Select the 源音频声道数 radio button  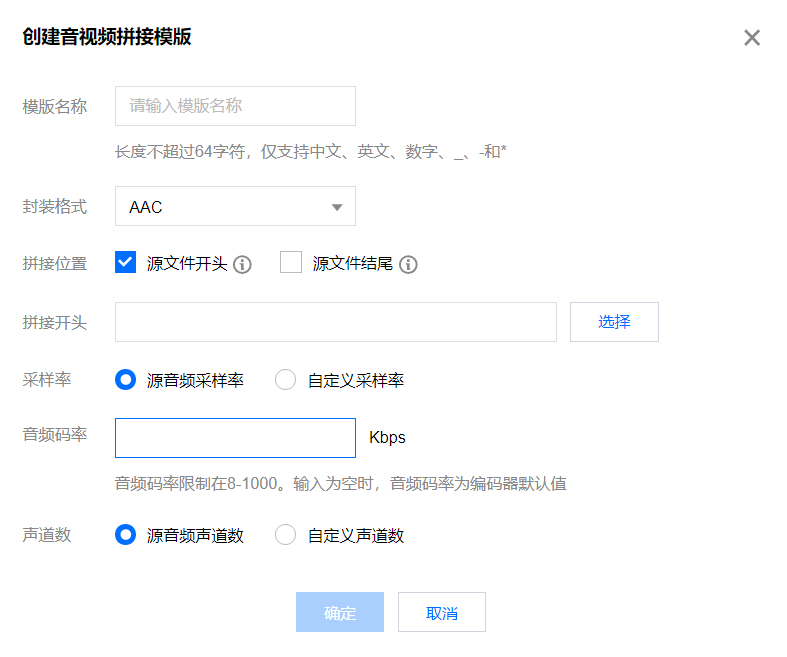[x=125, y=535]
